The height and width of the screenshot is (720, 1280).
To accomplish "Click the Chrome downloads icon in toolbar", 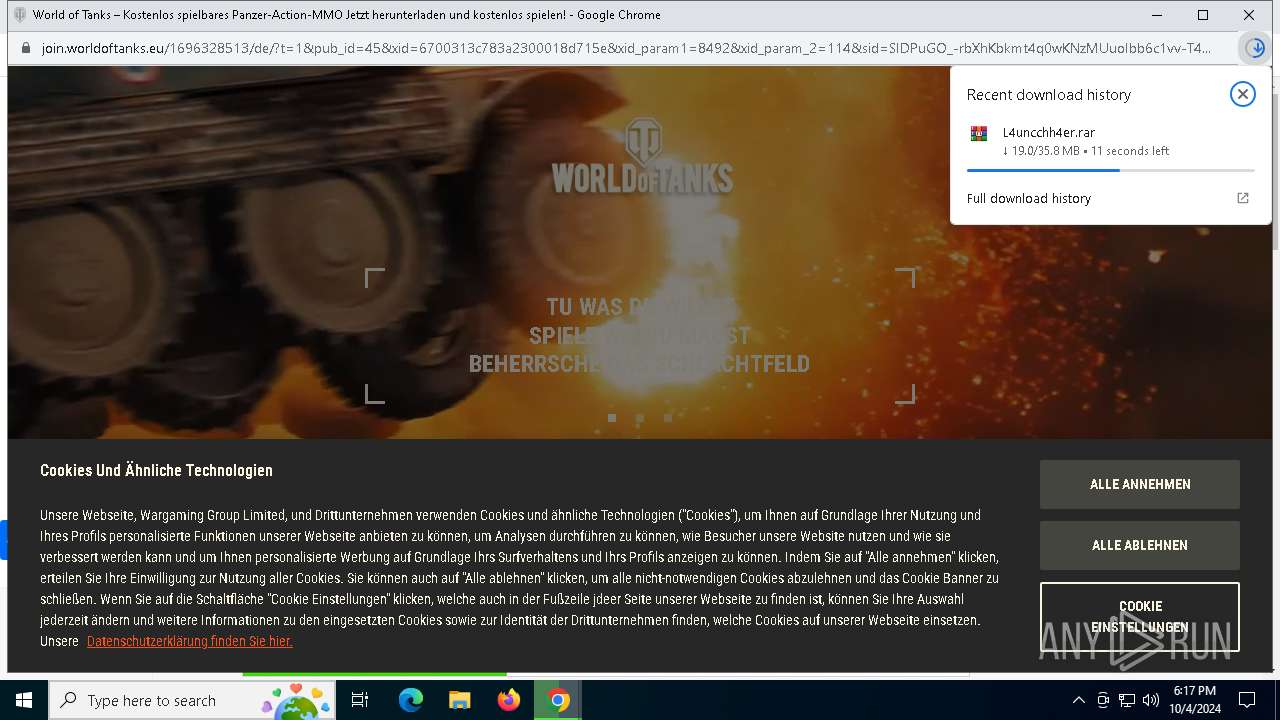I will [1254, 47].
